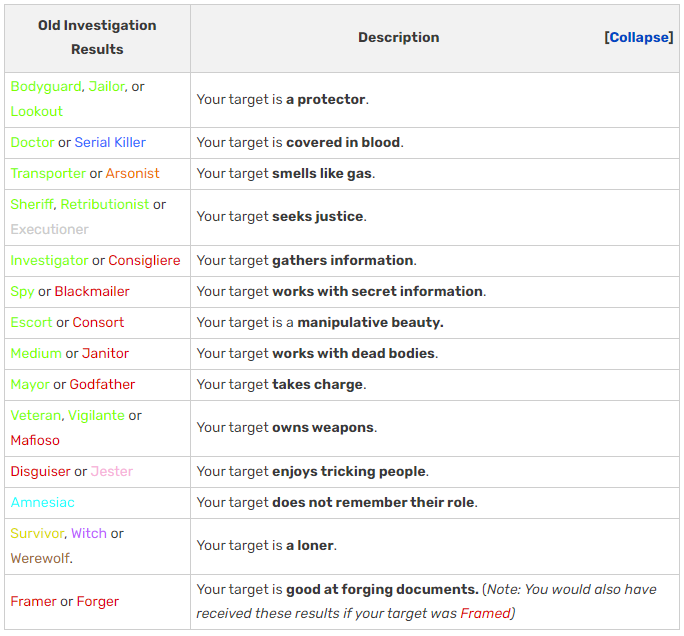This screenshot has height=636, width=684.
Task: Go to the Escort page
Action: 31,322
